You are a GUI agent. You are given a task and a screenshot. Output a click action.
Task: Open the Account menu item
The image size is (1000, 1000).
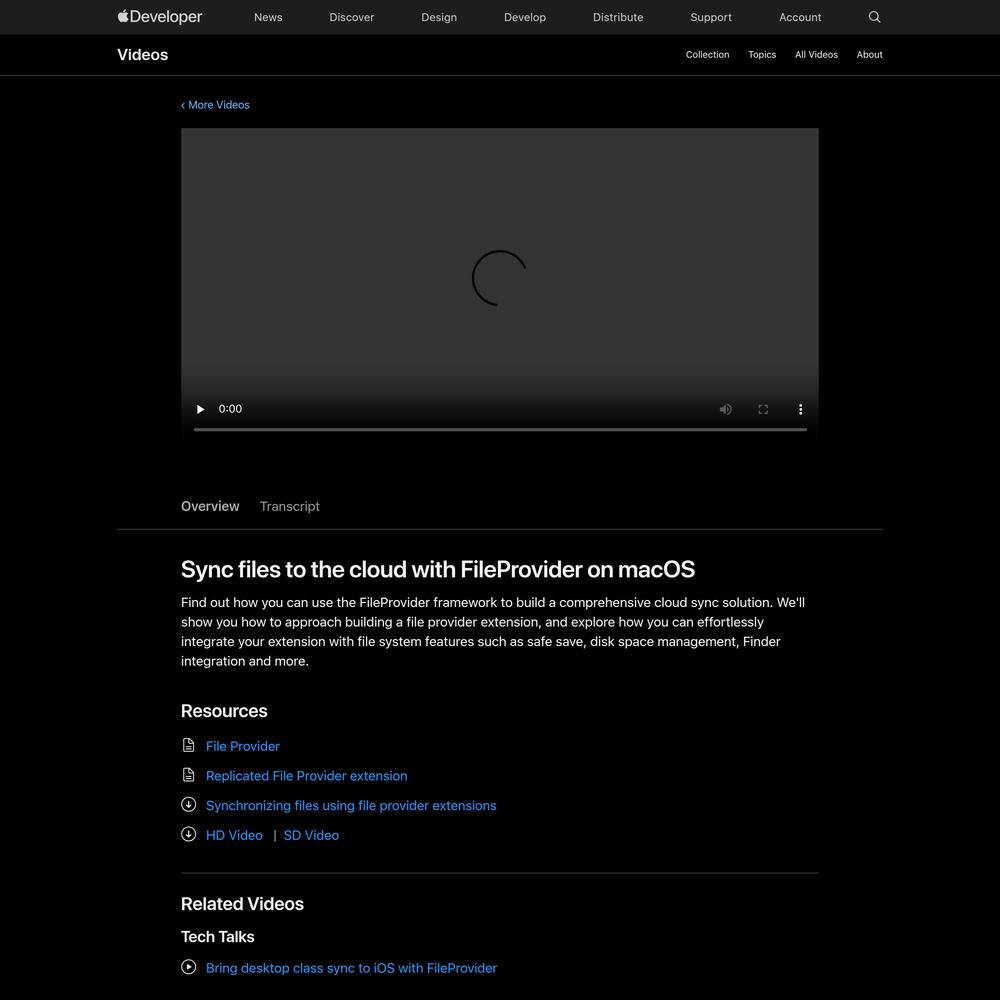(800, 17)
